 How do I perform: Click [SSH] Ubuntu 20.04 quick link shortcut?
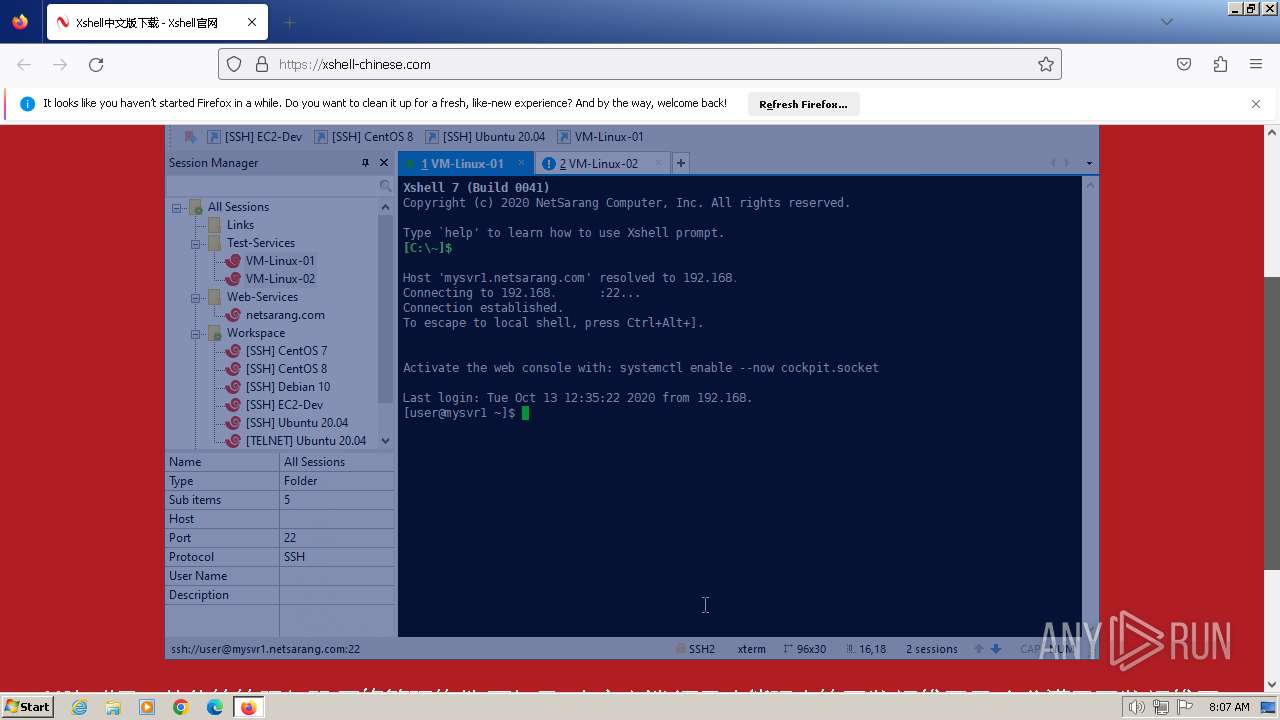point(485,137)
